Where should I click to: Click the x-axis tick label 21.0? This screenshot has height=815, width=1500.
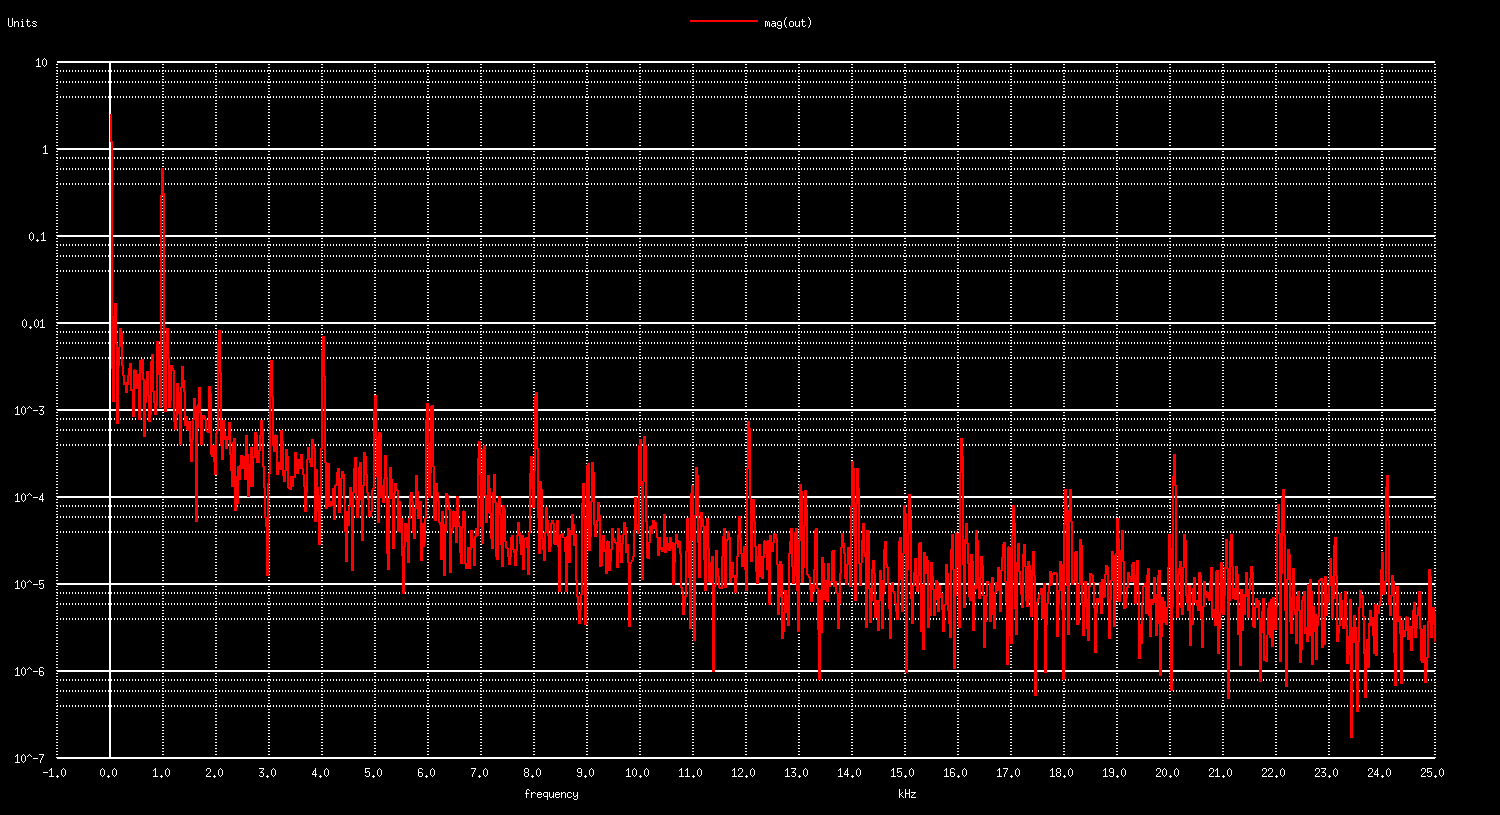1221,773
